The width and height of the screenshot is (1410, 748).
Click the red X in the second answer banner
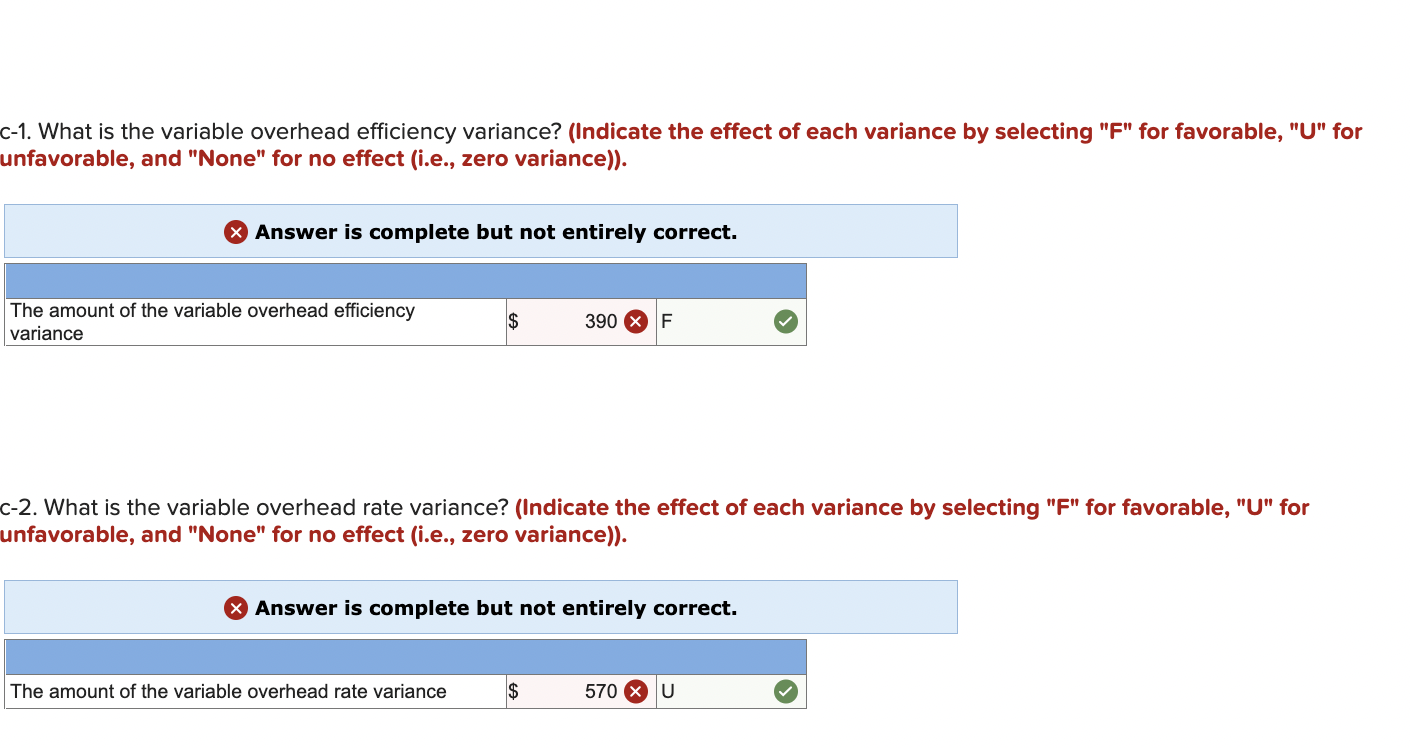click(235, 607)
